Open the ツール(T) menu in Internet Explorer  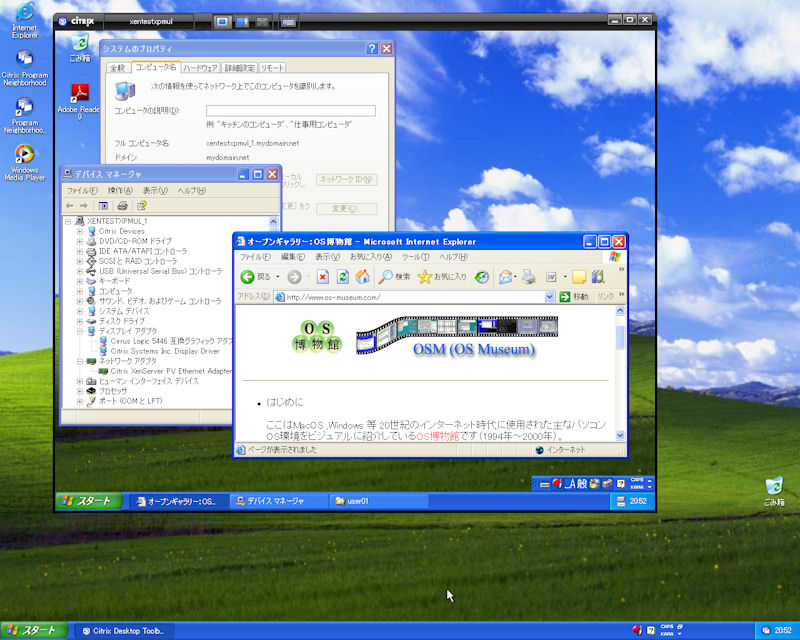click(x=415, y=257)
